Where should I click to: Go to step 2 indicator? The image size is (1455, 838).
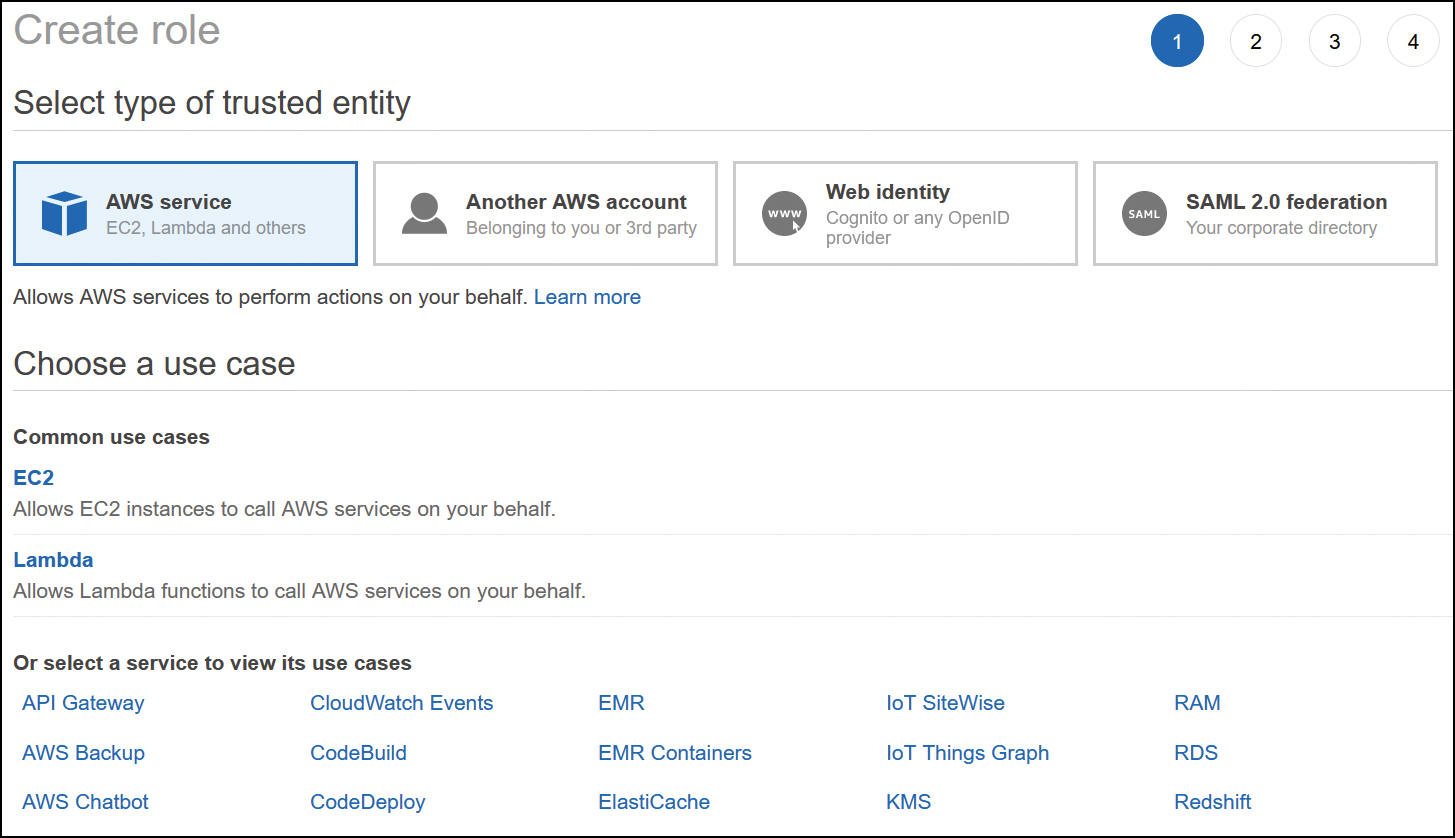[x=1256, y=41]
